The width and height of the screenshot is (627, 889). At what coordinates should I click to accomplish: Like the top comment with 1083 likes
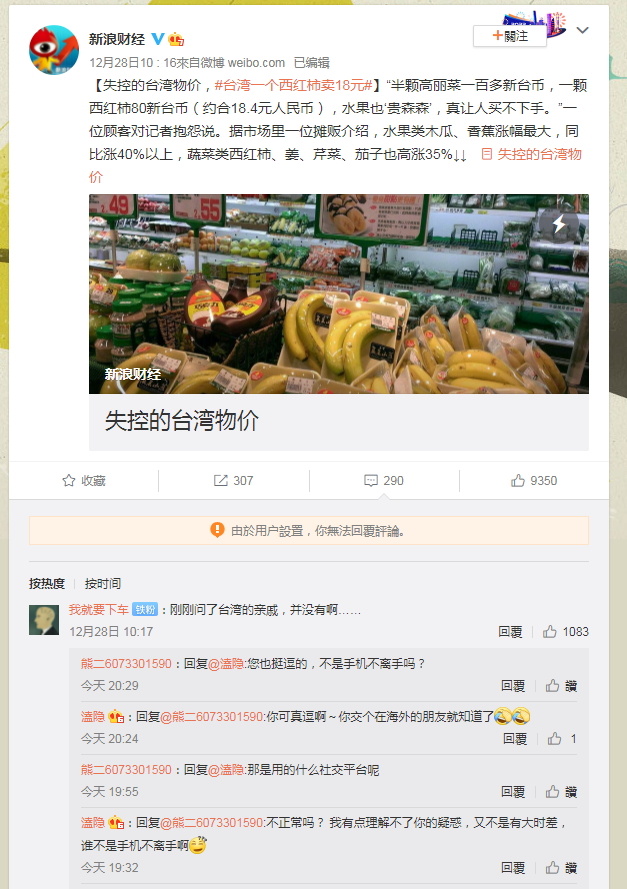566,632
